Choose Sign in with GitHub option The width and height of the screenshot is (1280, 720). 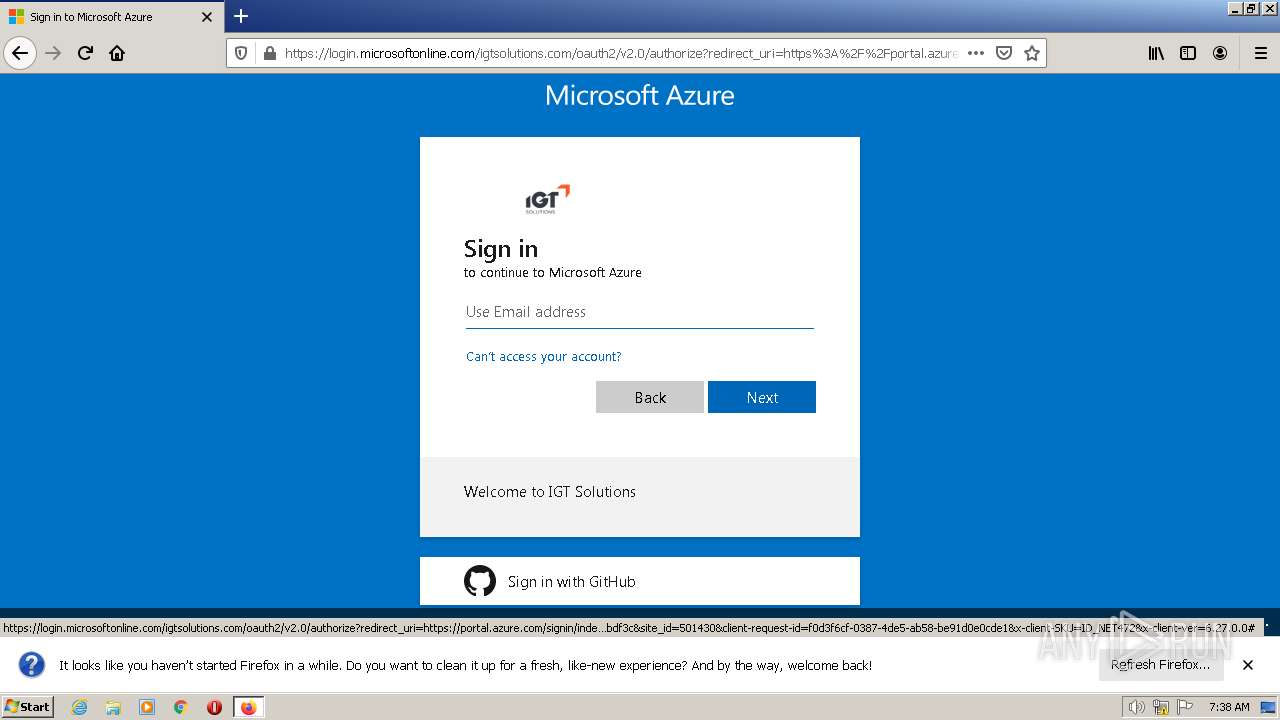click(x=640, y=581)
